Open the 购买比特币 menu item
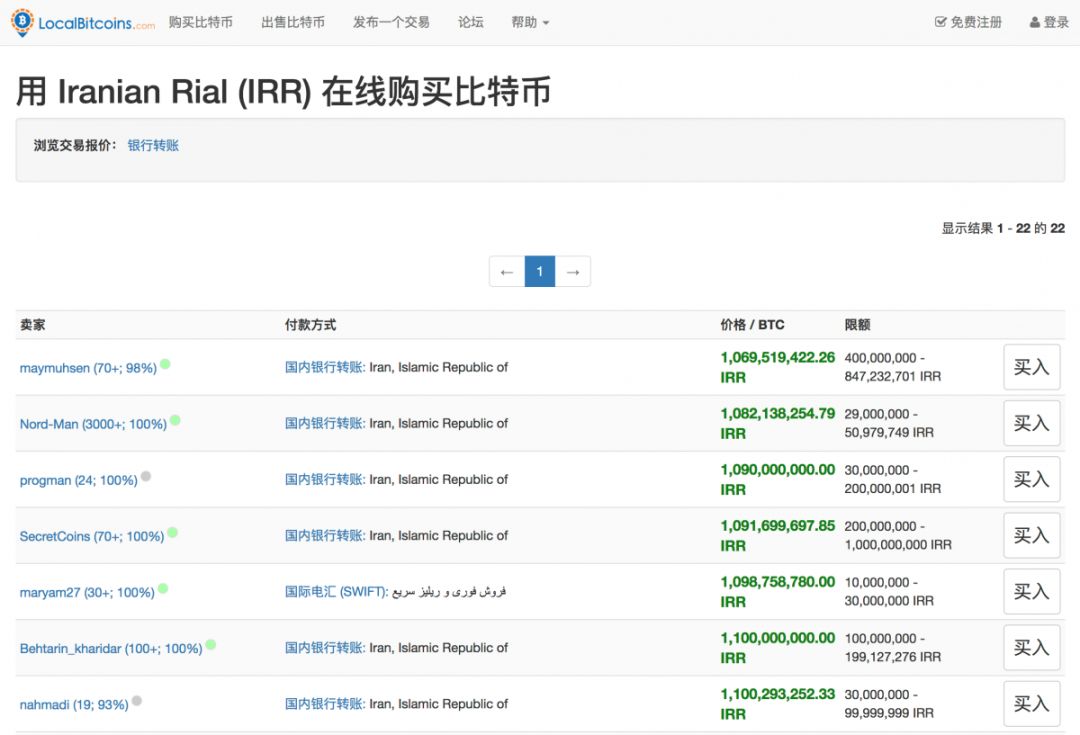The height and width of the screenshot is (735, 1080). coord(200,23)
